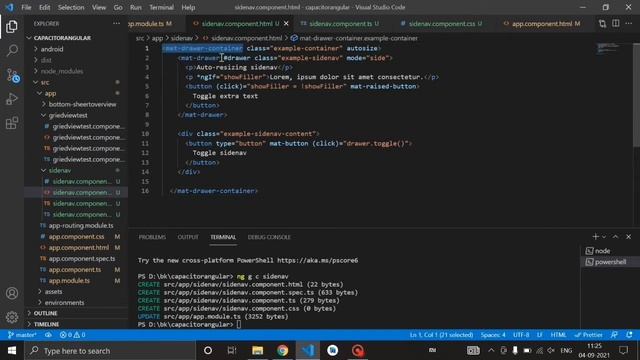Open the Search view in activity bar
This screenshot has height=360, width=640.
pos(12,51)
